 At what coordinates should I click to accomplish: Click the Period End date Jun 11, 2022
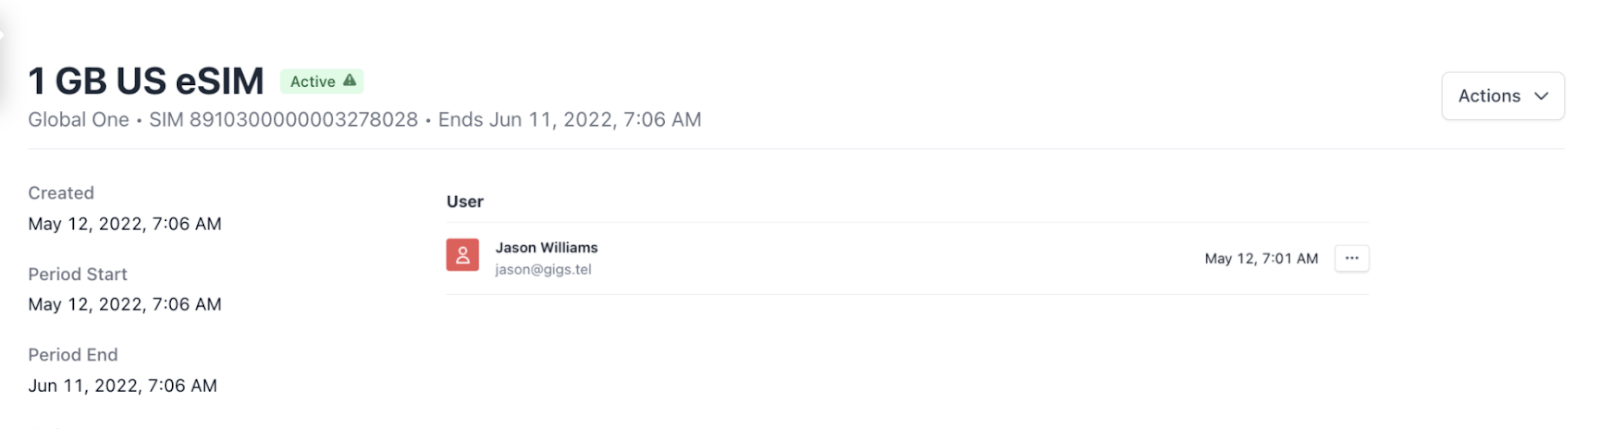tap(122, 385)
